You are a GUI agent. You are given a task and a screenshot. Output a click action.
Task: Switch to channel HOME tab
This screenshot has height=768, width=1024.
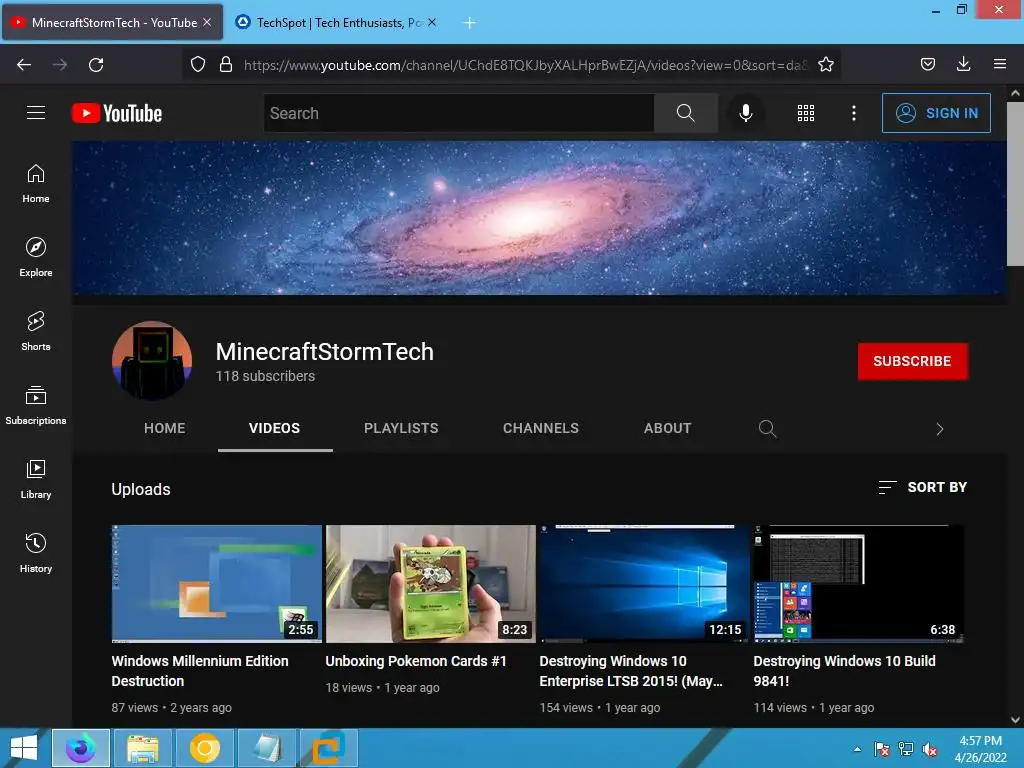165,428
